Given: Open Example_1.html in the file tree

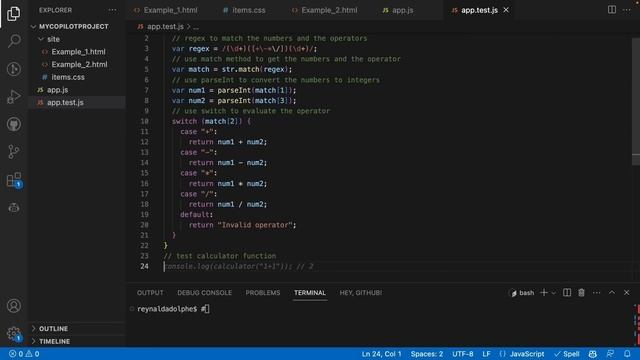Looking at the screenshot, I should (78, 52).
